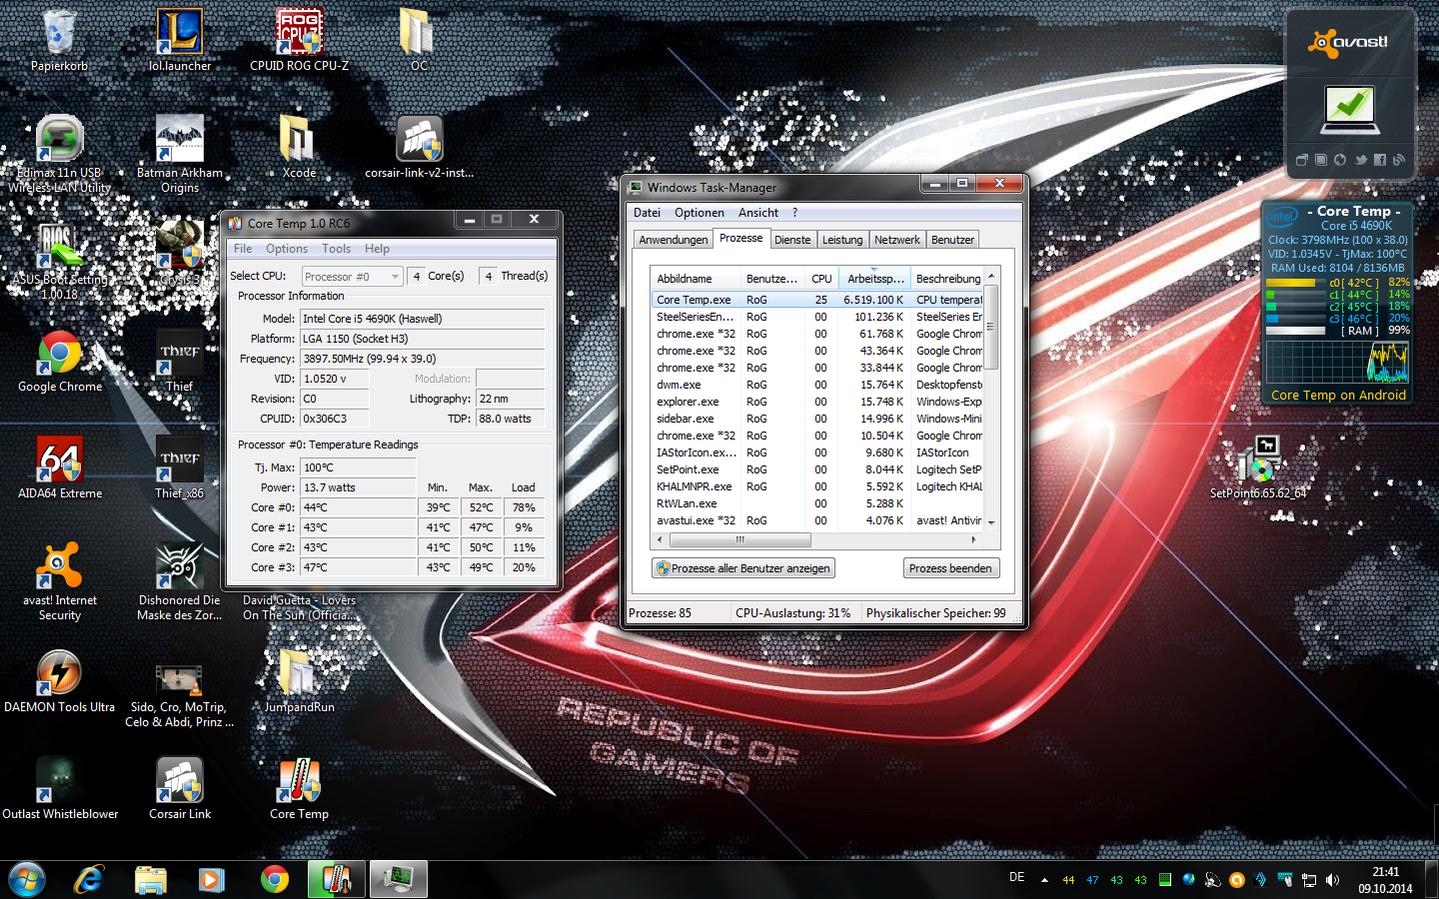Open File menu in Core Temp

tap(243, 249)
